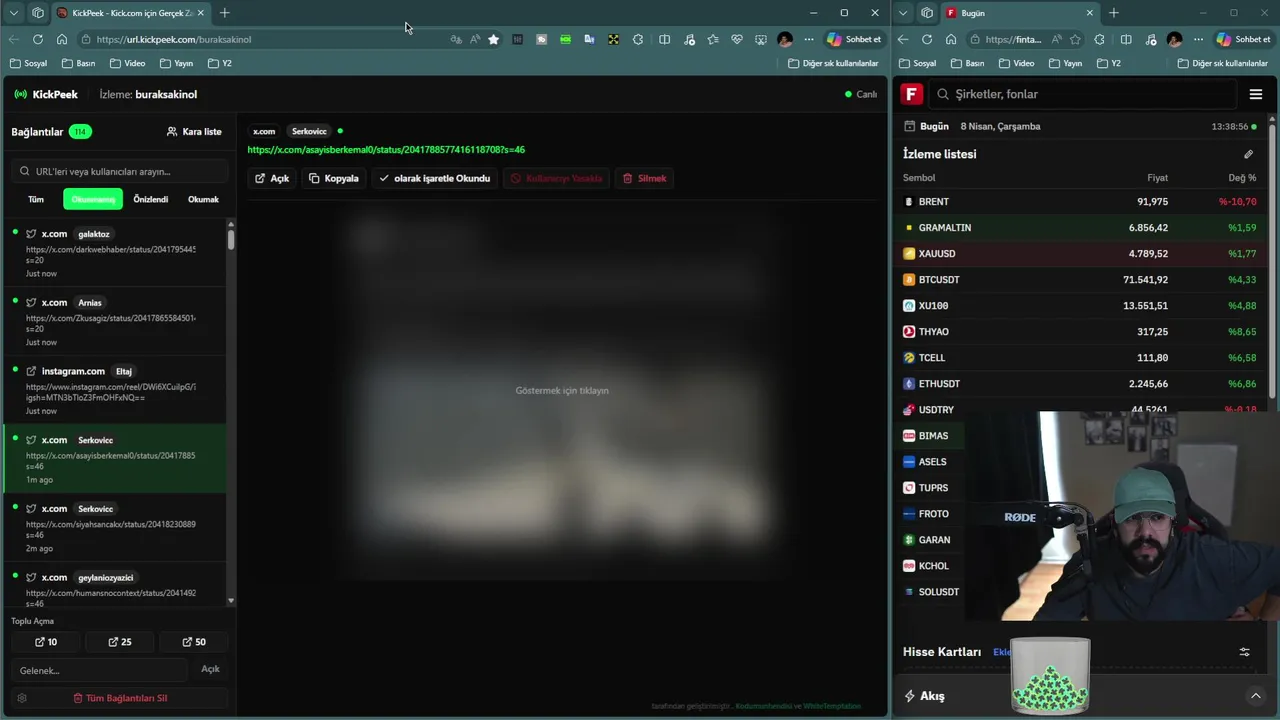This screenshot has height=720, width=1280.
Task: Open Favorites list icon in left browser
Action: coord(713,39)
